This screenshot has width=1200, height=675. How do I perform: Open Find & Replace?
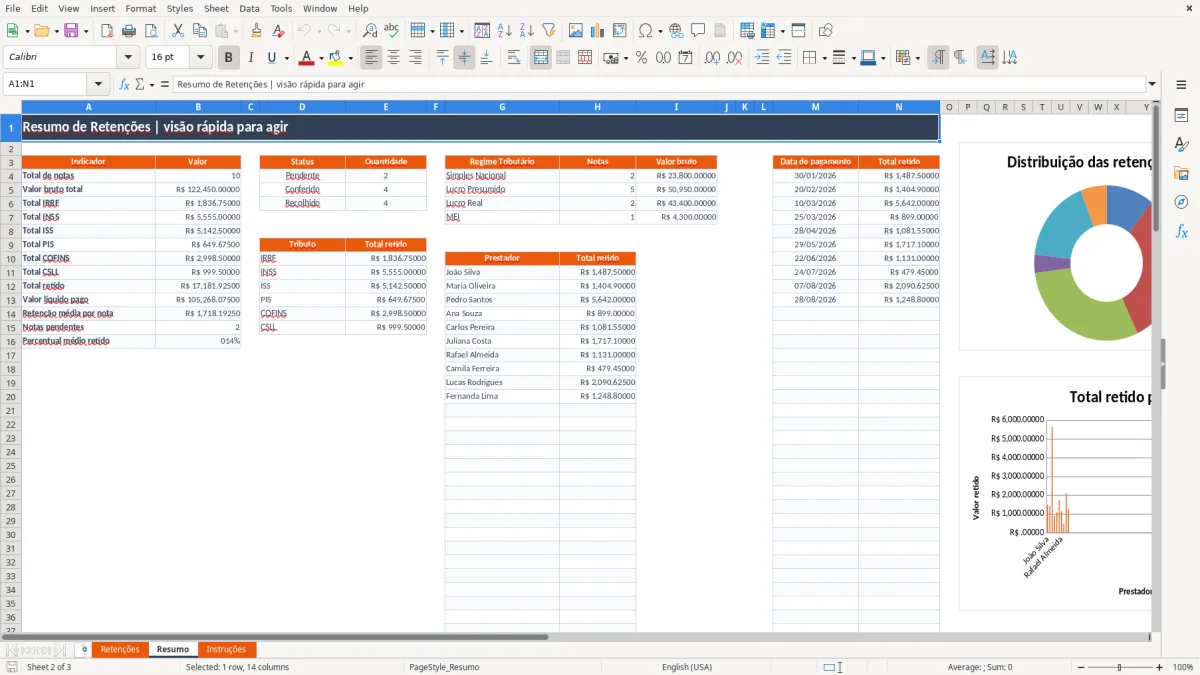click(x=370, y=31)
